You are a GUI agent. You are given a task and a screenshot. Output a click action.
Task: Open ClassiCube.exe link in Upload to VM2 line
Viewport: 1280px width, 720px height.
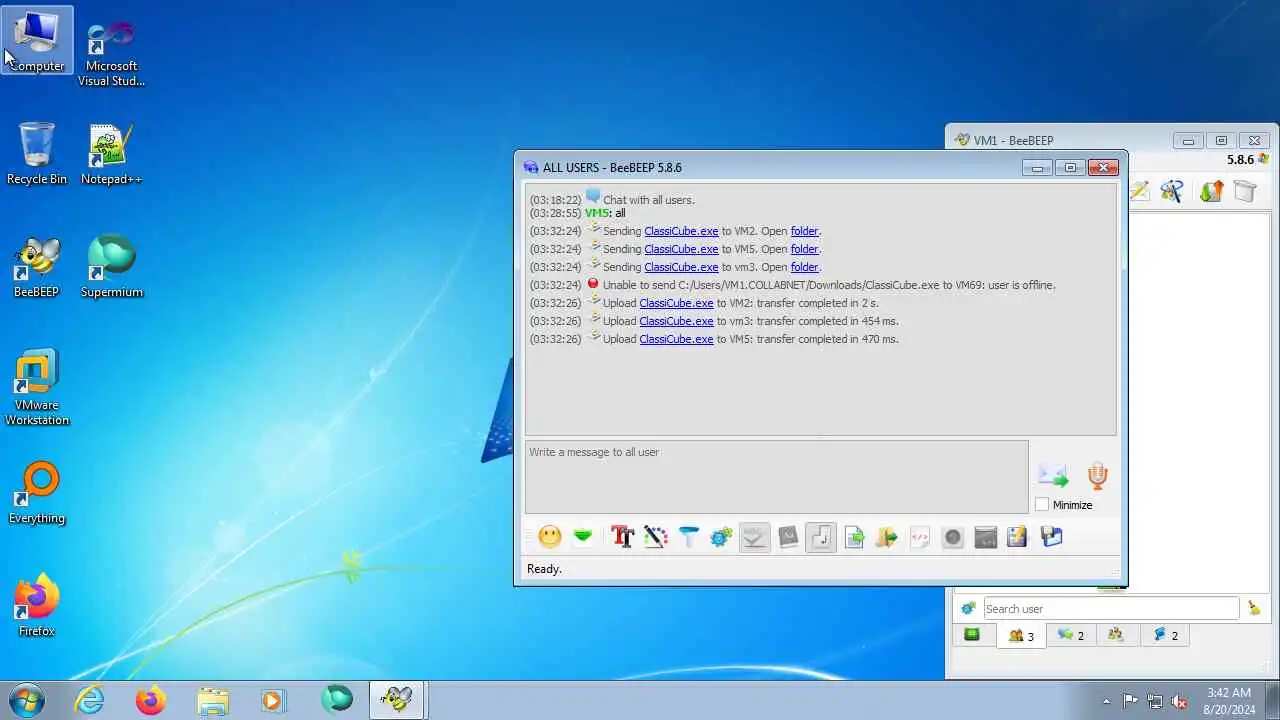pyautogui.click(x=676, y=303)
